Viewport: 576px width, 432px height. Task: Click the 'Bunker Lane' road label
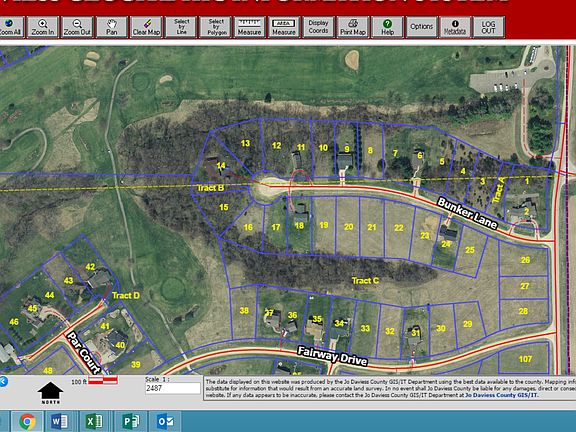pyautogui.click(x=468, y=213)
